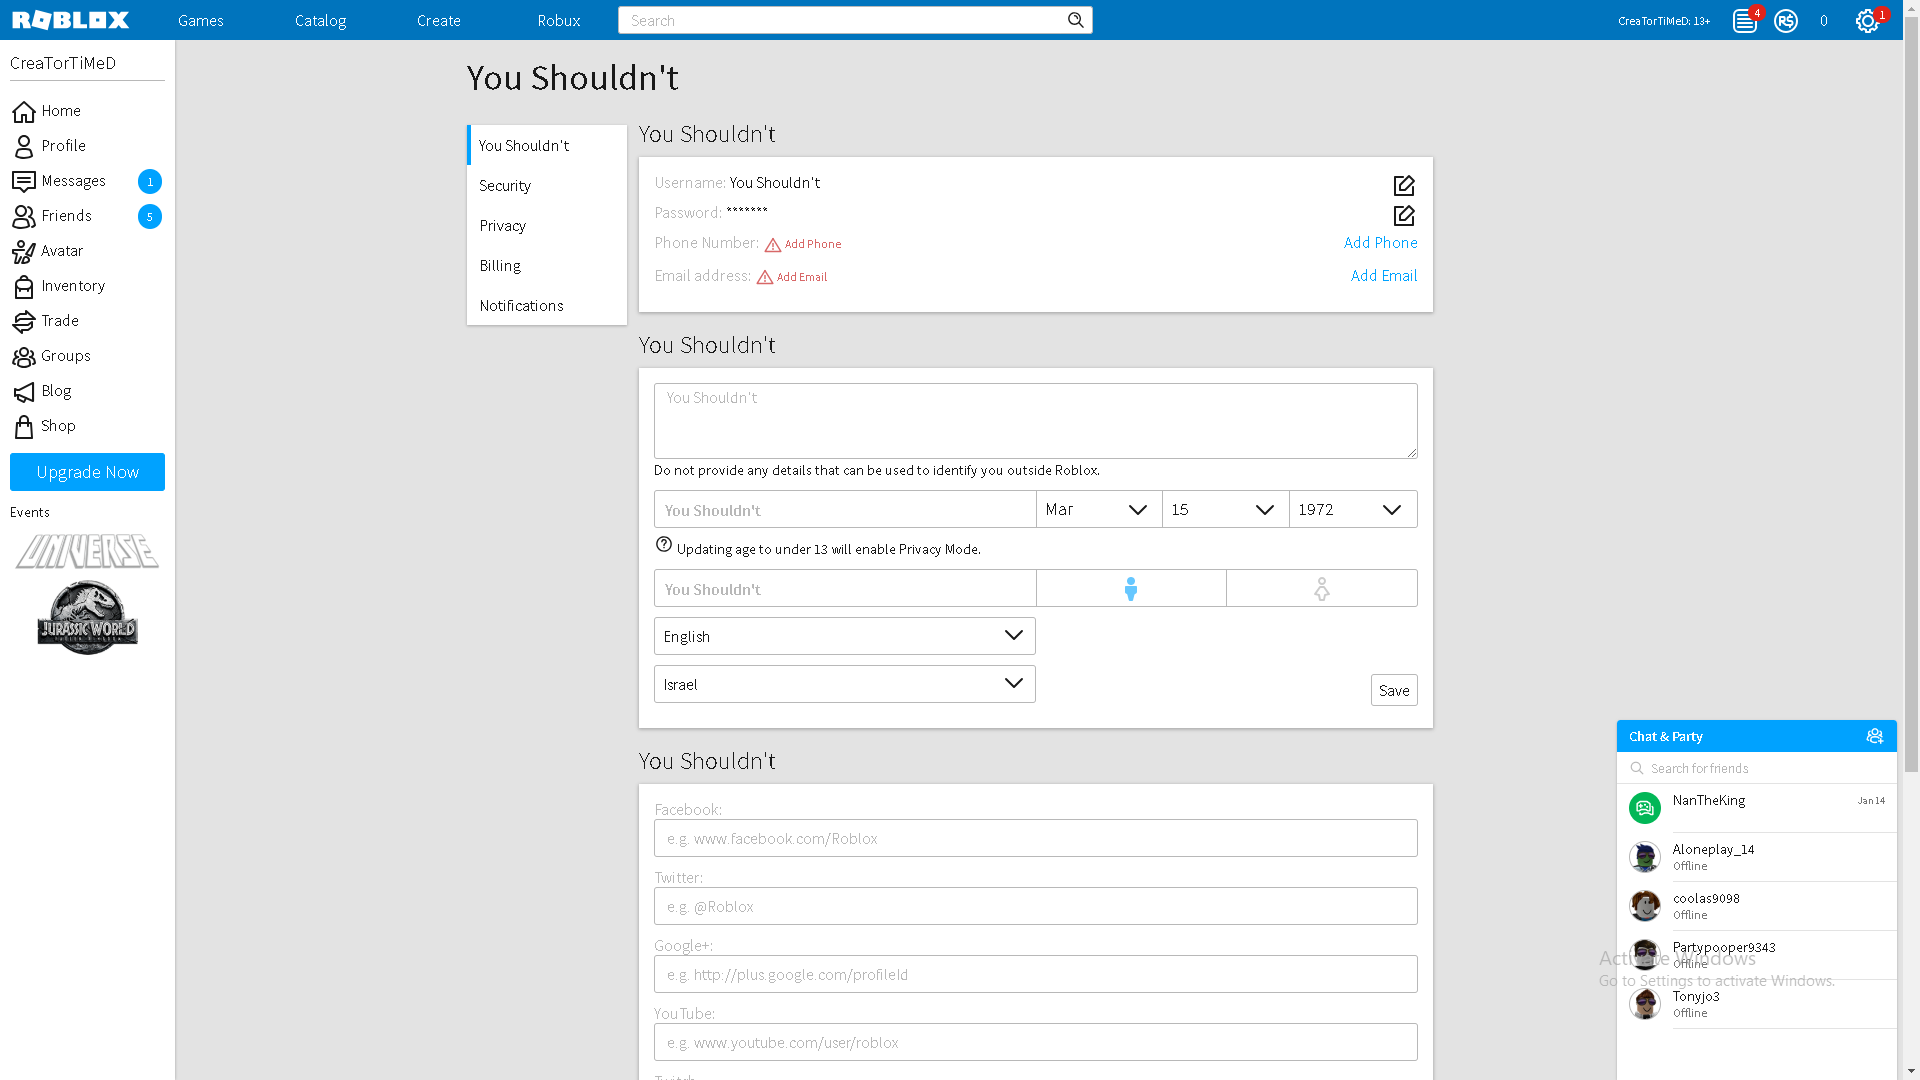The image size is (1920, 1080).
Task: Click the Groups icon in sidebar
Action: pos(24,356)
